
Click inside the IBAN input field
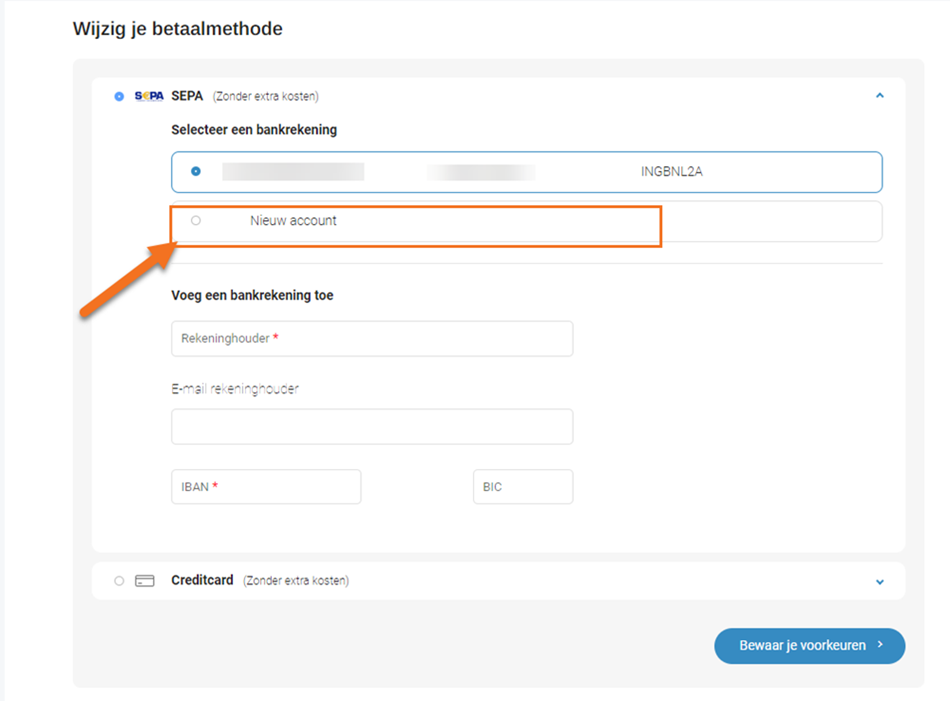click(266, 486)
